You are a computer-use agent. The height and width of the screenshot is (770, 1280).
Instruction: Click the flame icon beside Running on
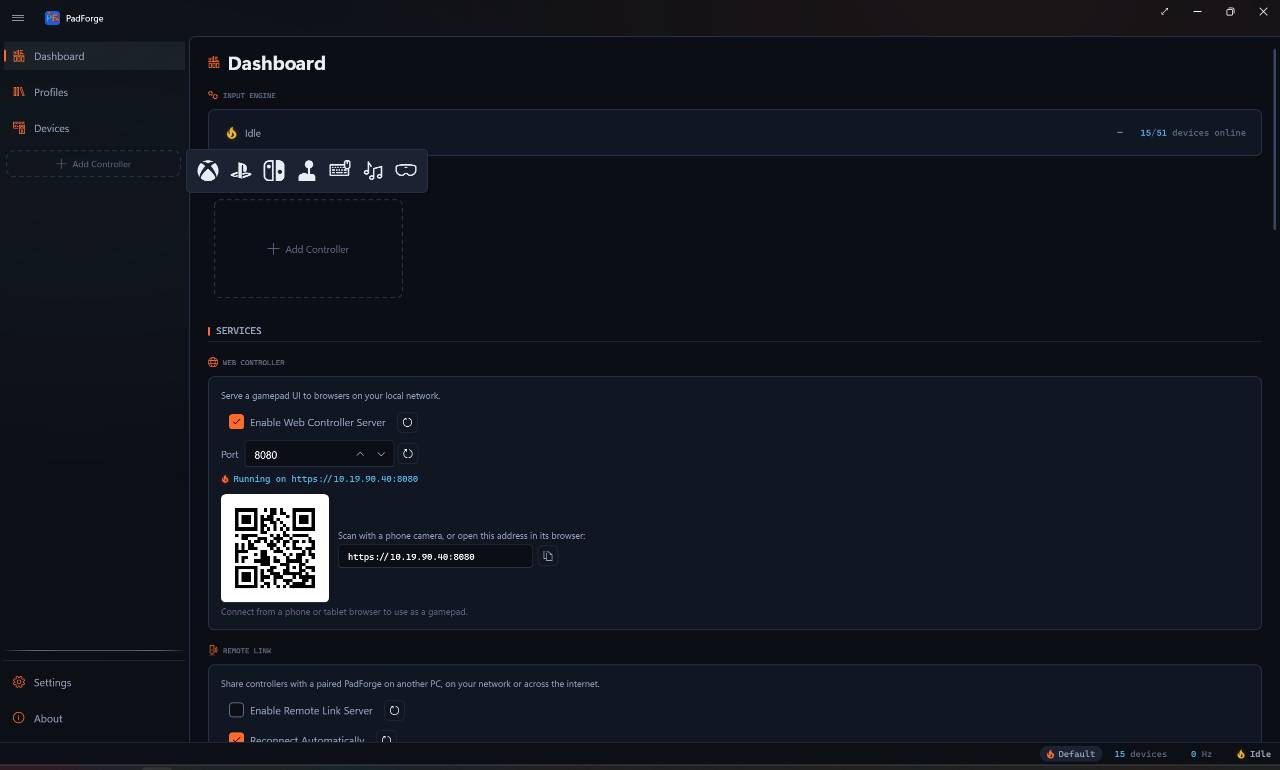225,479
